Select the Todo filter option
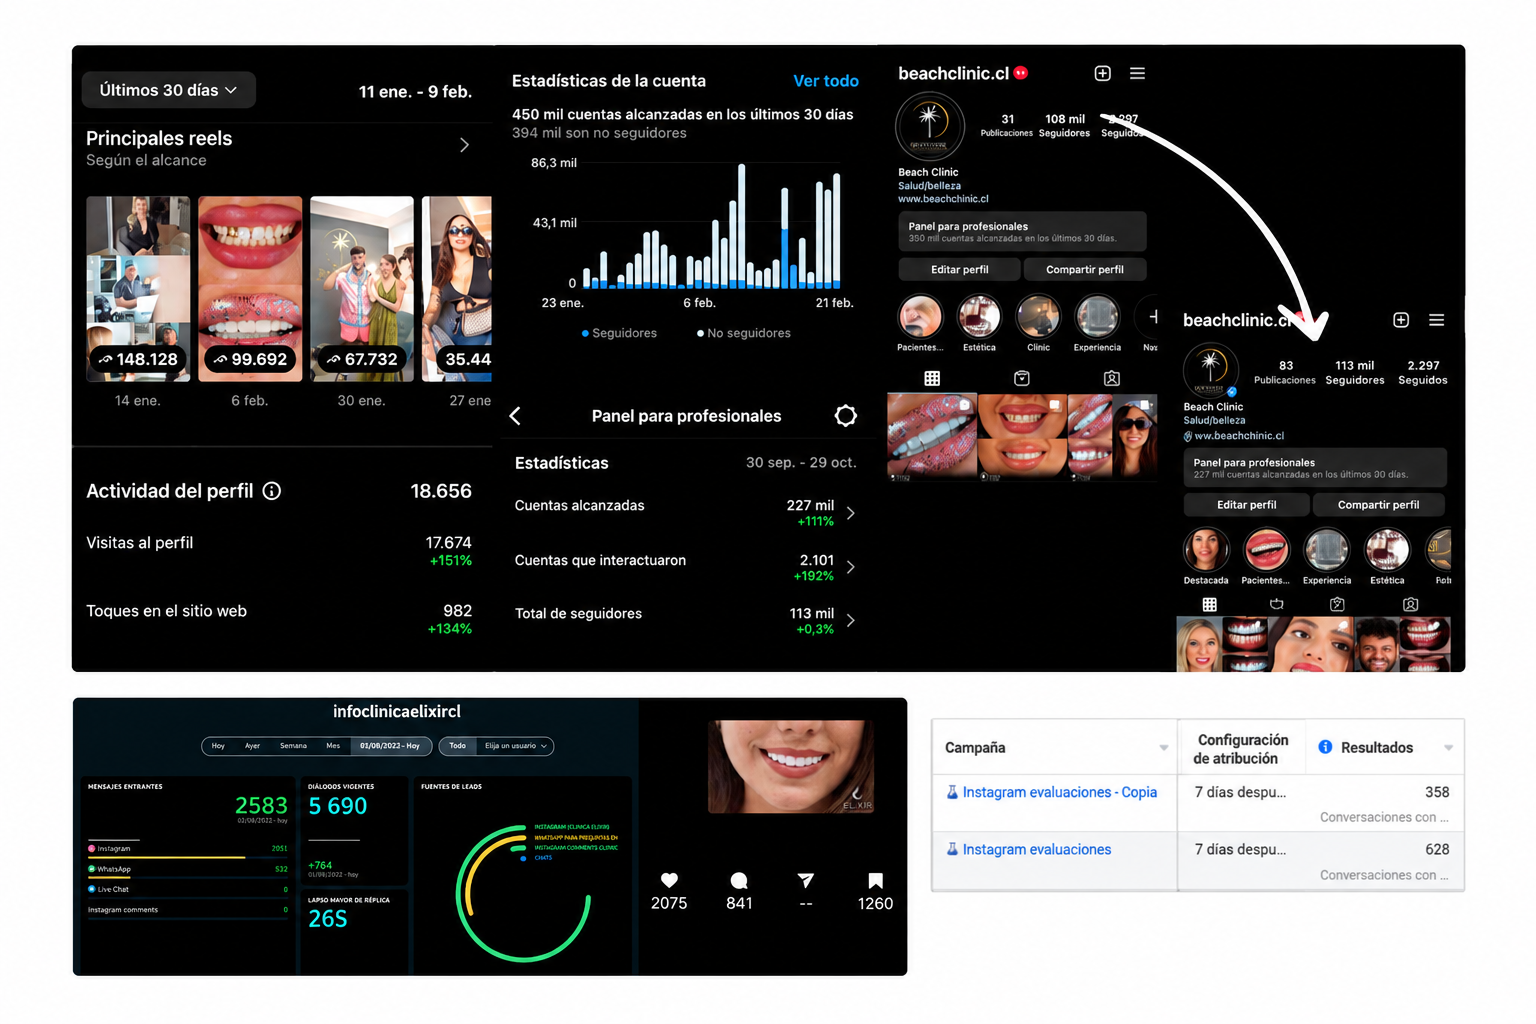 tap(457, 746)
